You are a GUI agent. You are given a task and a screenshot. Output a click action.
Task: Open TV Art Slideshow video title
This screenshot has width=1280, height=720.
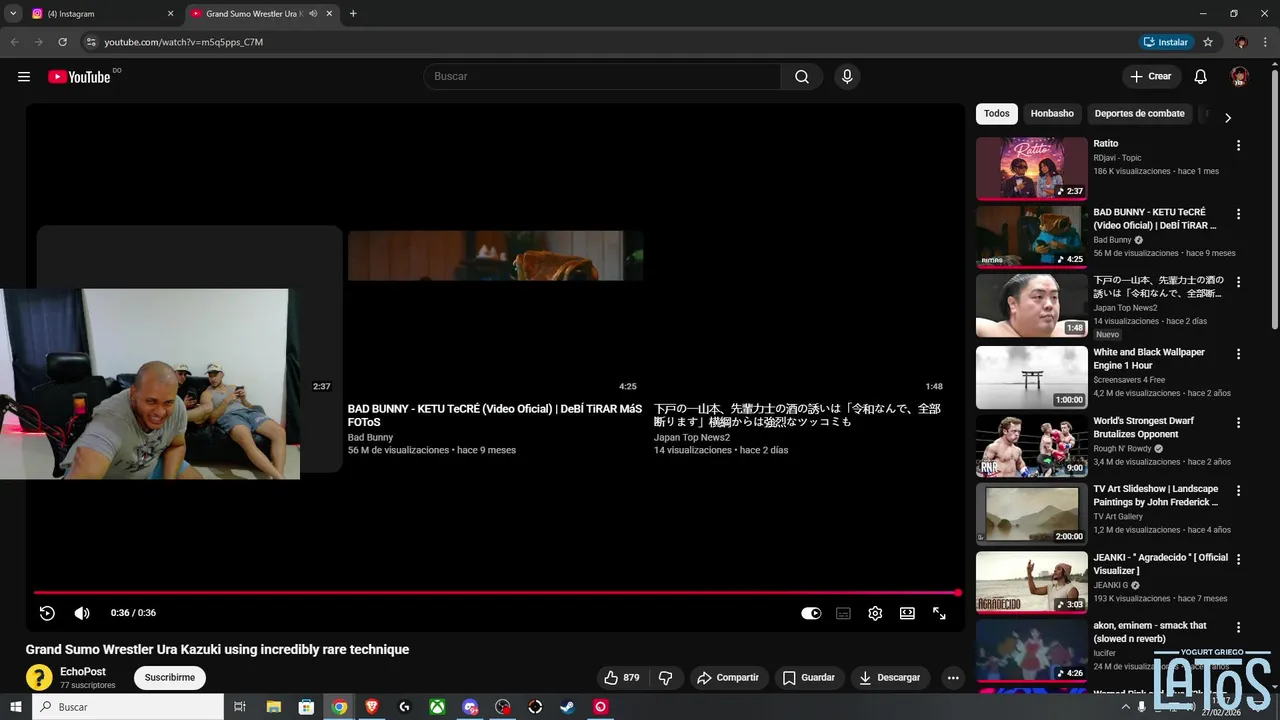pos(1156,496)
